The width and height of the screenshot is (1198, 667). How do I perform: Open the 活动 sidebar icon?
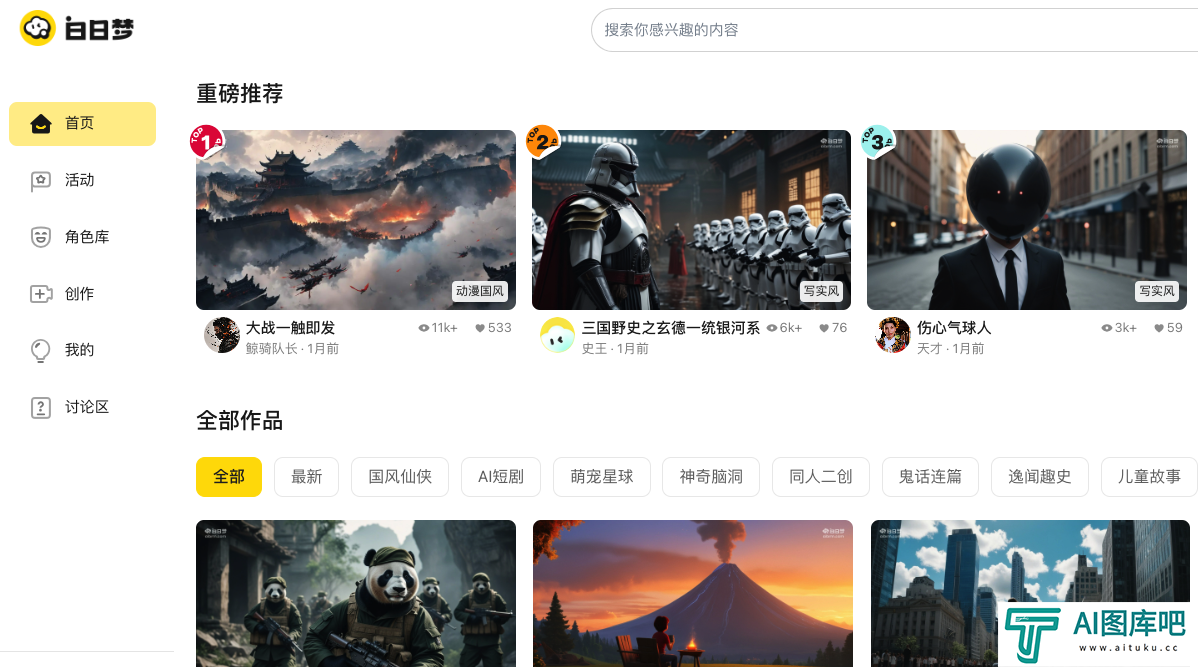(40, 180)
